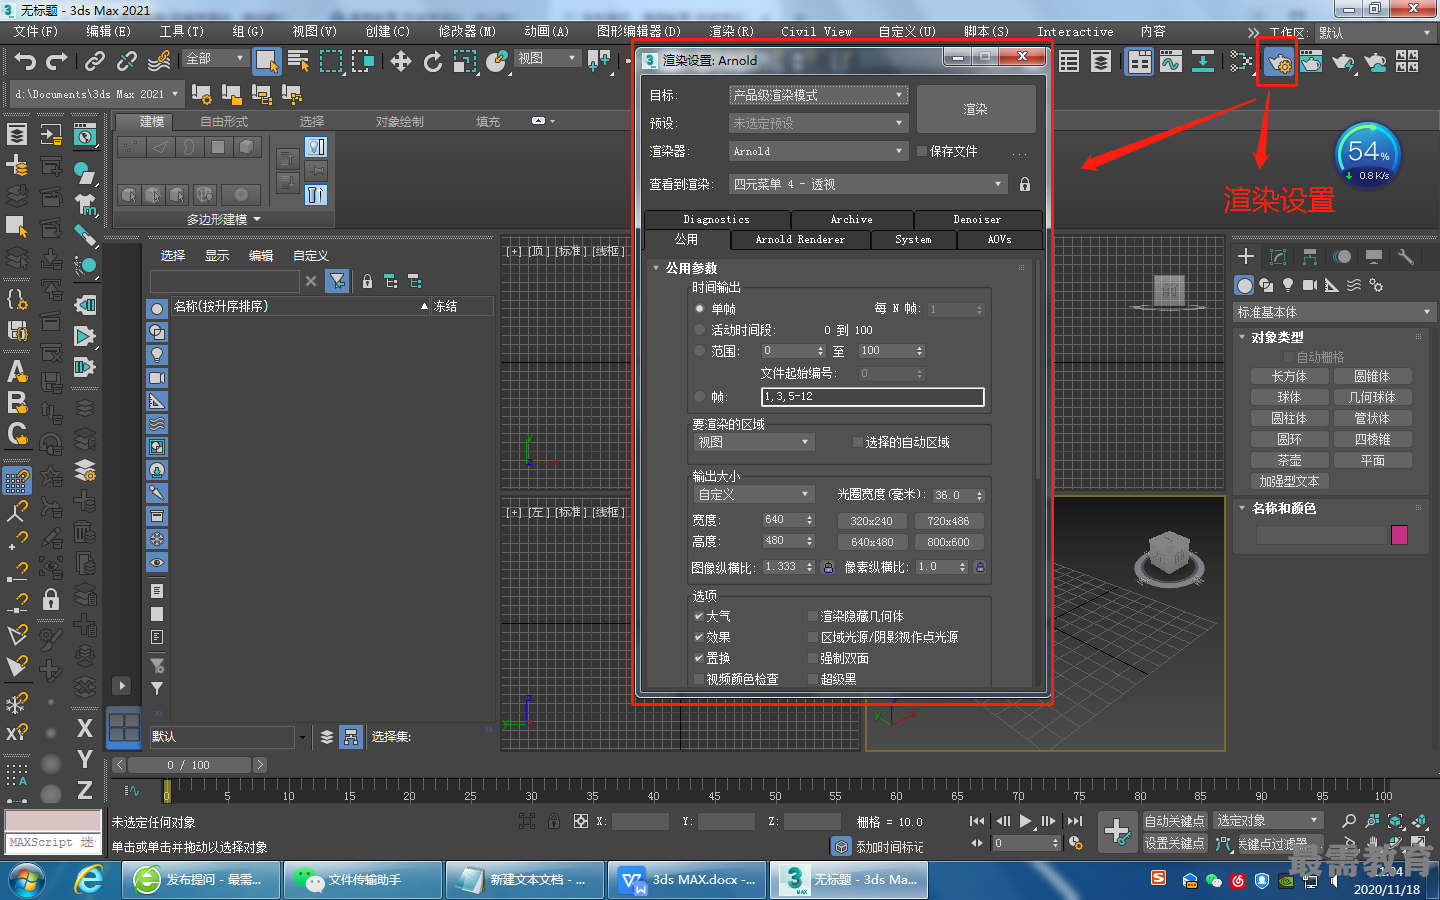Select the 范围 radio button
This screenshot has width=1440, height=900.
click(700, 351)
